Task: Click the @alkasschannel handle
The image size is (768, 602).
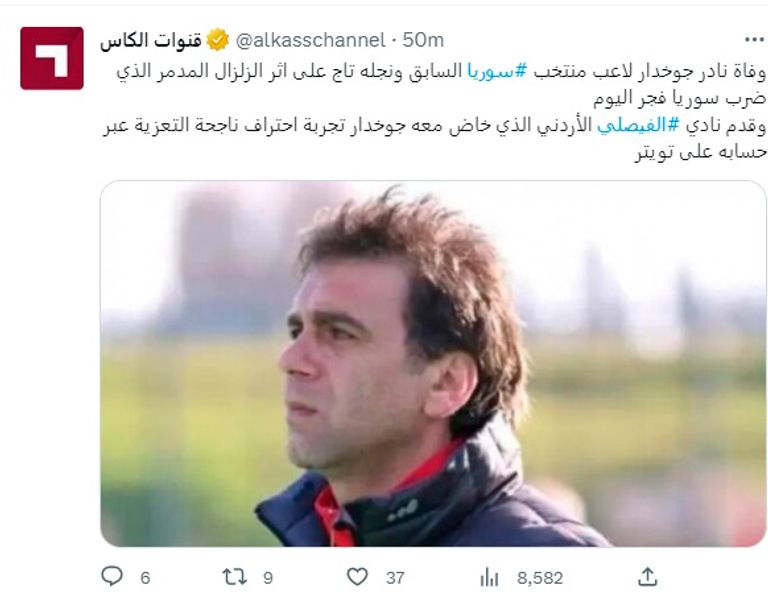Action: [x=311, y=40]
